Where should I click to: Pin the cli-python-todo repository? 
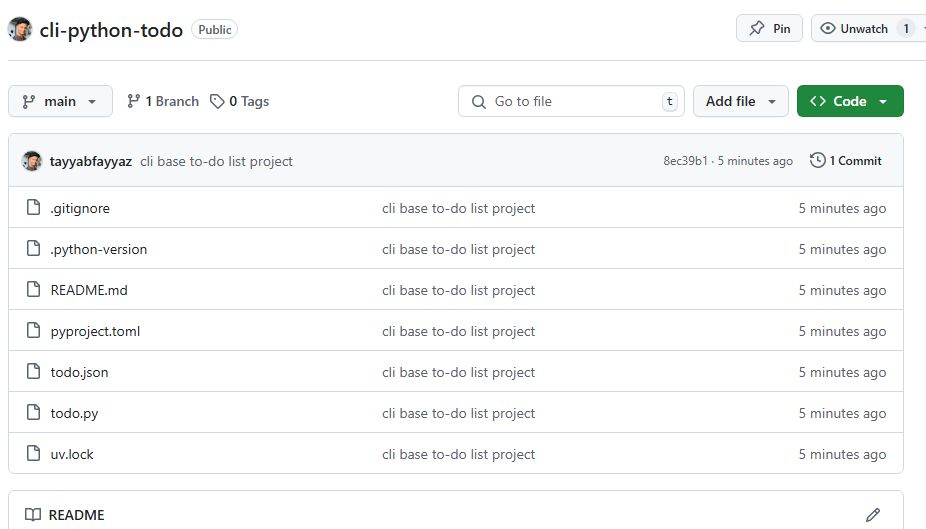tap(769, 28)
